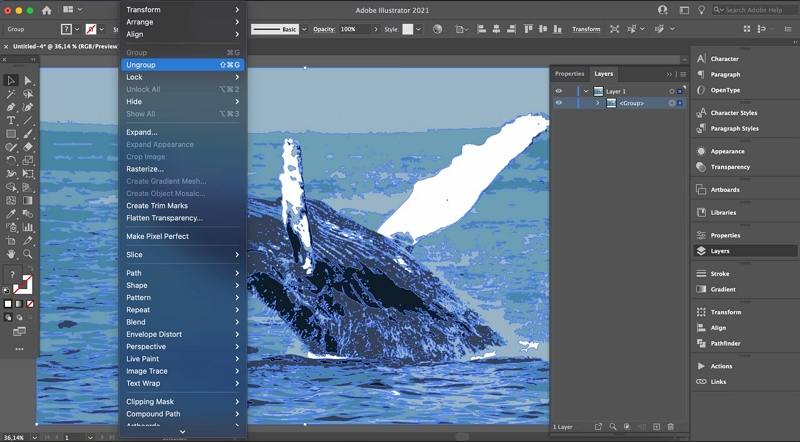Open the zoom level dropdown at 36.14%

(x=33, y=437)
